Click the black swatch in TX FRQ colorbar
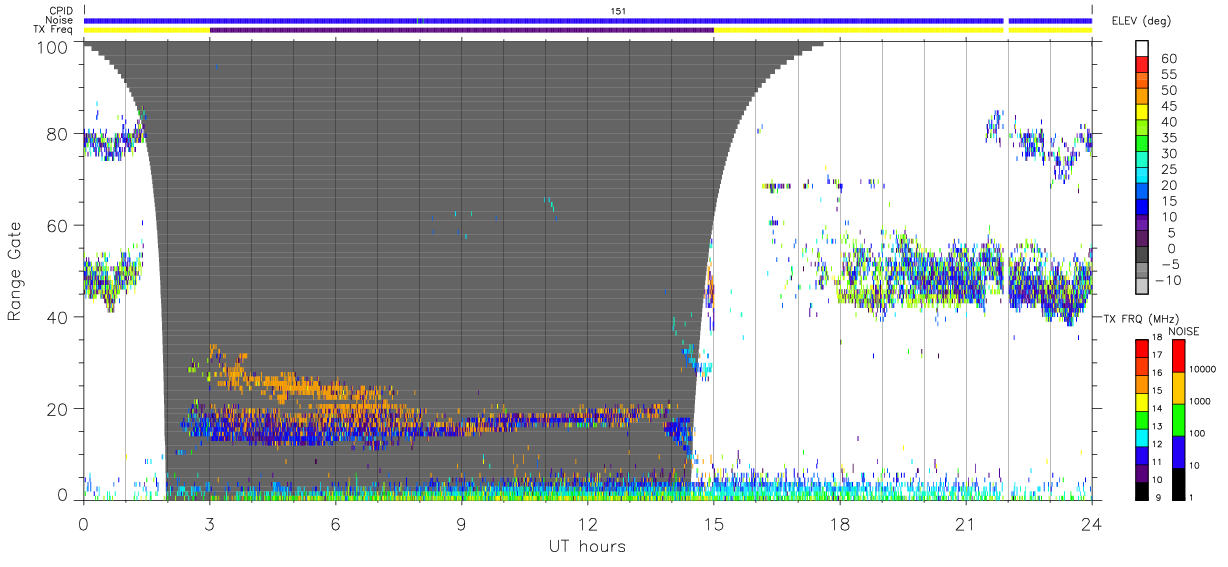This screenshot has width=1228, height=567. tap(1141, 491)
